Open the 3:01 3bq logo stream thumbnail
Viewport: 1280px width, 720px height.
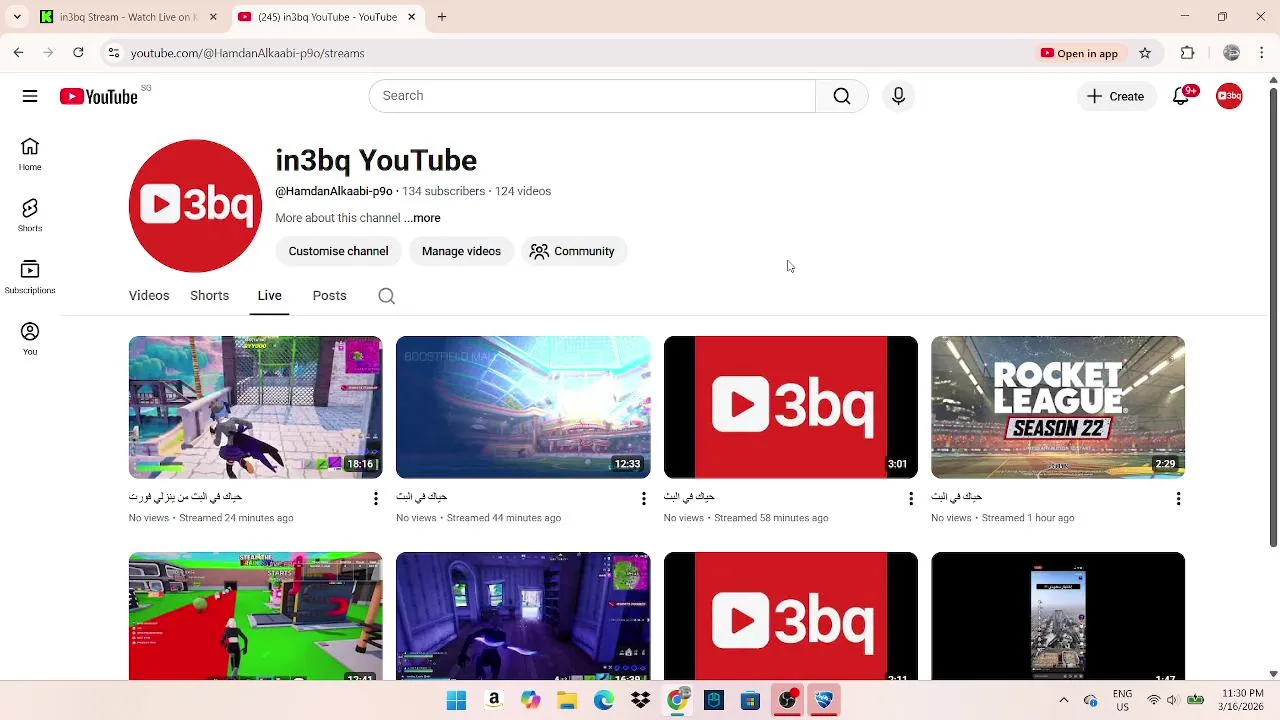790,407
